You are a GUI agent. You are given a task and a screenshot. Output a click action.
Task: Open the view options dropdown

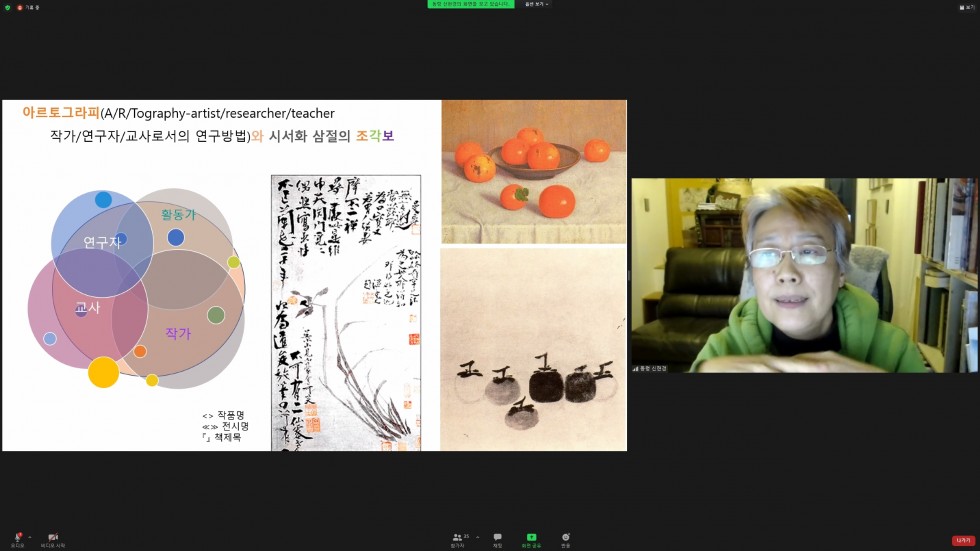pyautogui.click(x=536, y=4)
